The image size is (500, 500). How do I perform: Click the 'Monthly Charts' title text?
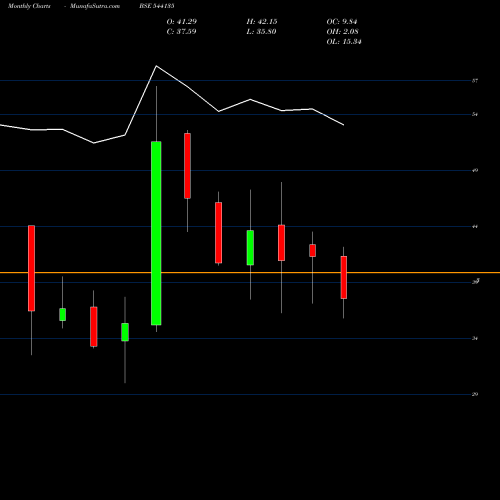point(29,6)
